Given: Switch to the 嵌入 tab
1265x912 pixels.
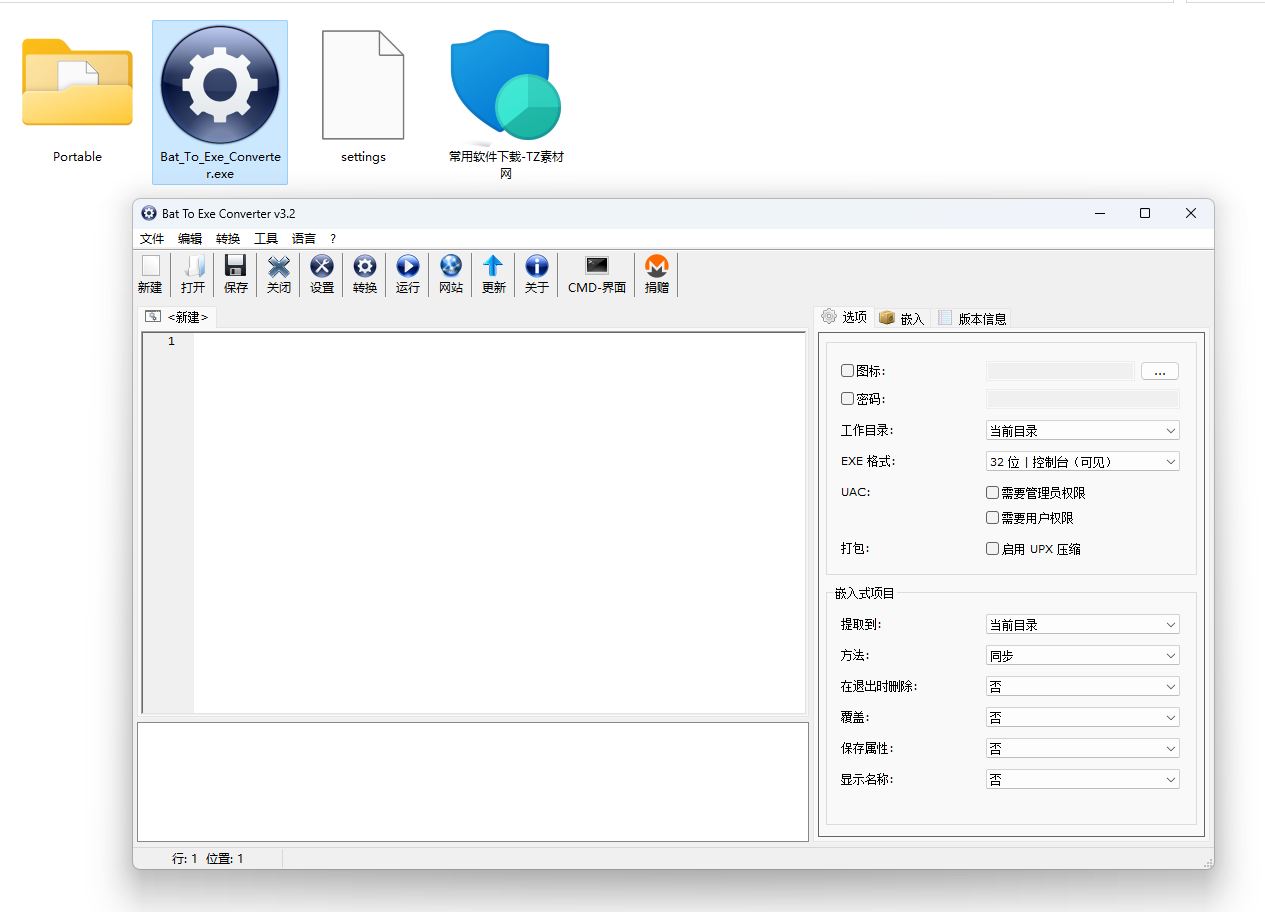Looking at the screenshot, I should [x=902, y=319].
